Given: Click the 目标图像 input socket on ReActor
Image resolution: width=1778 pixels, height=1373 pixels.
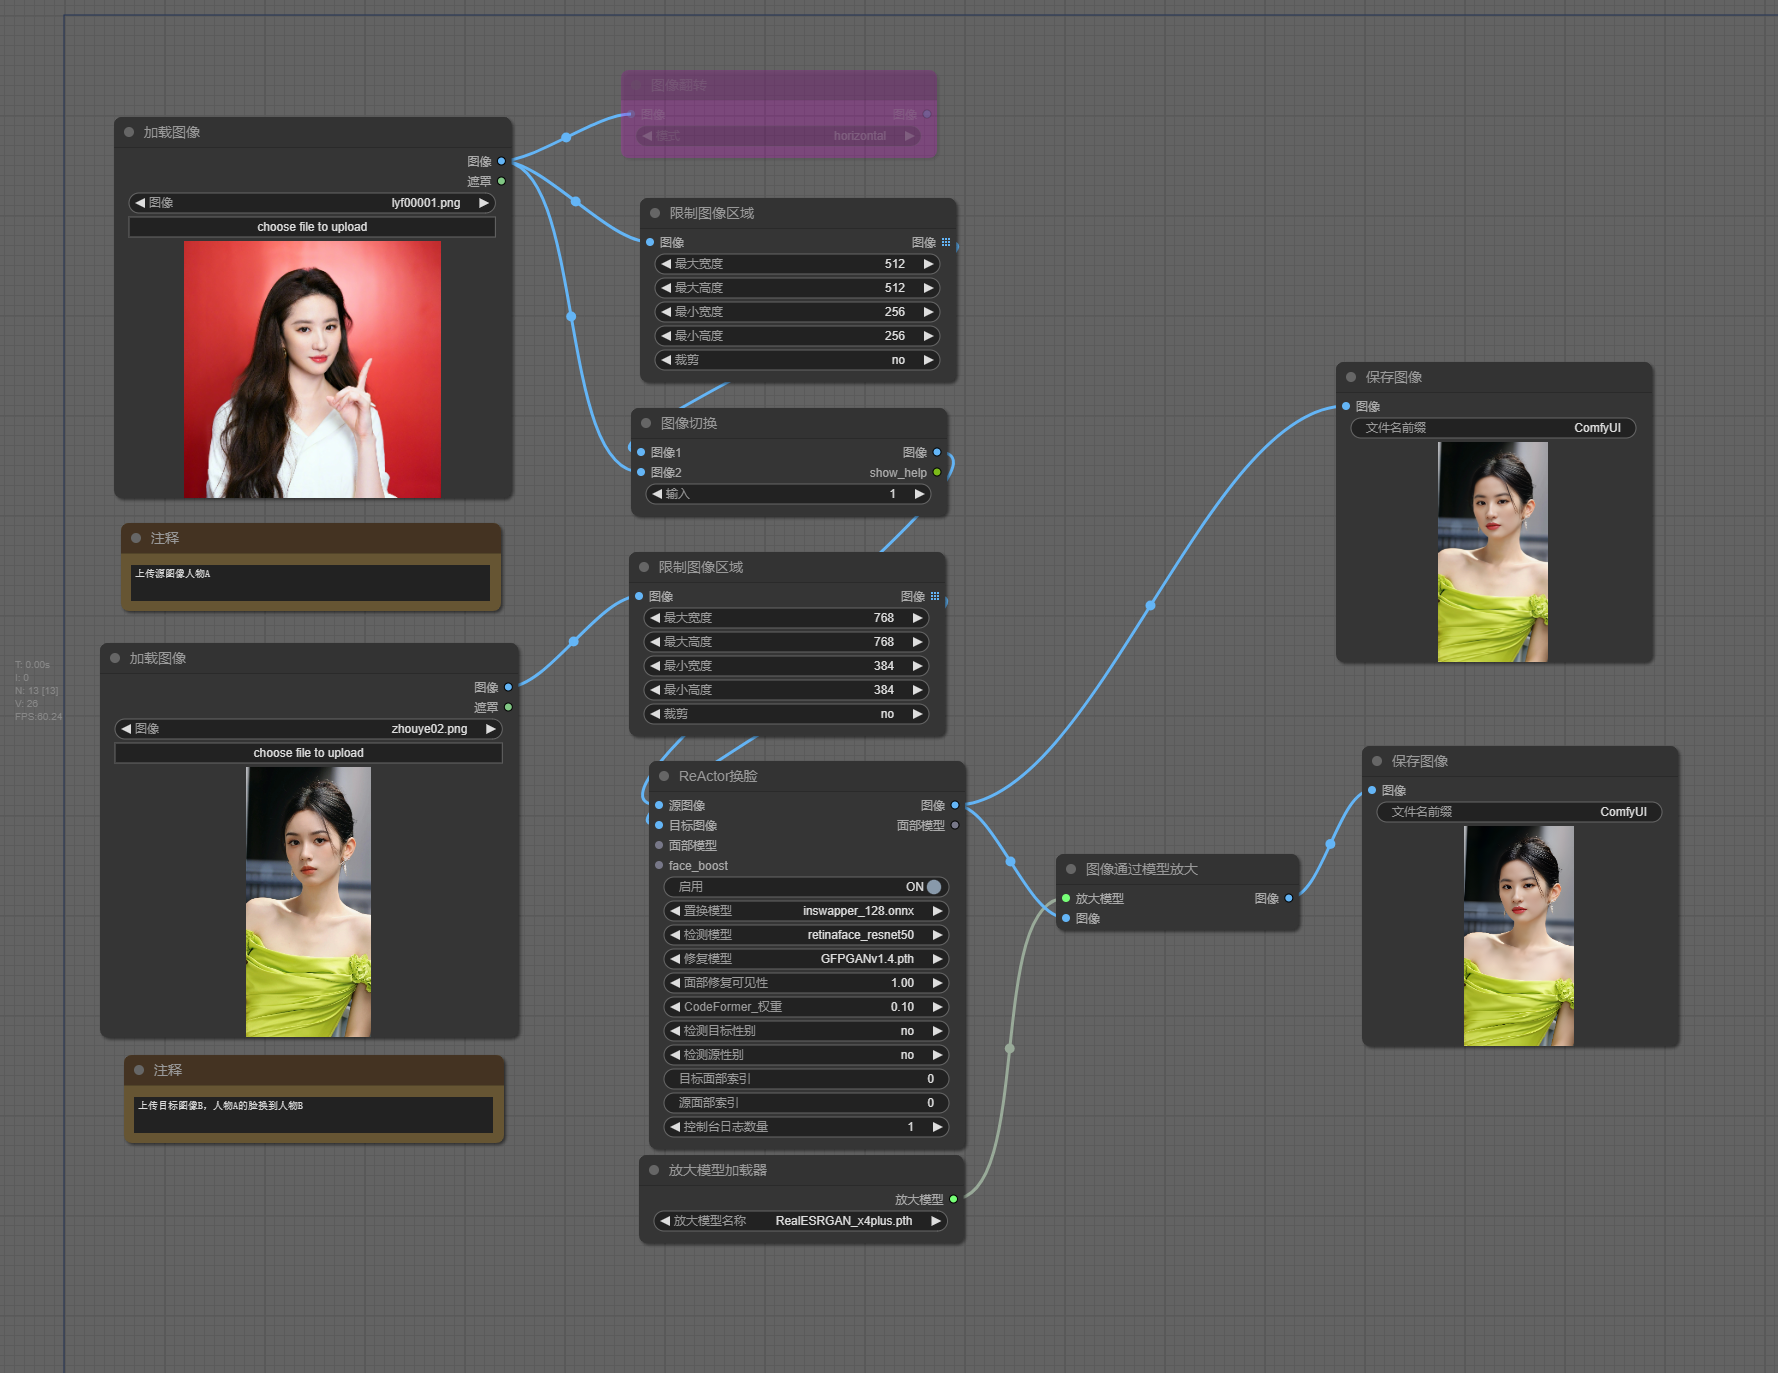Looking at the screenshot, I should pos(659,825).
